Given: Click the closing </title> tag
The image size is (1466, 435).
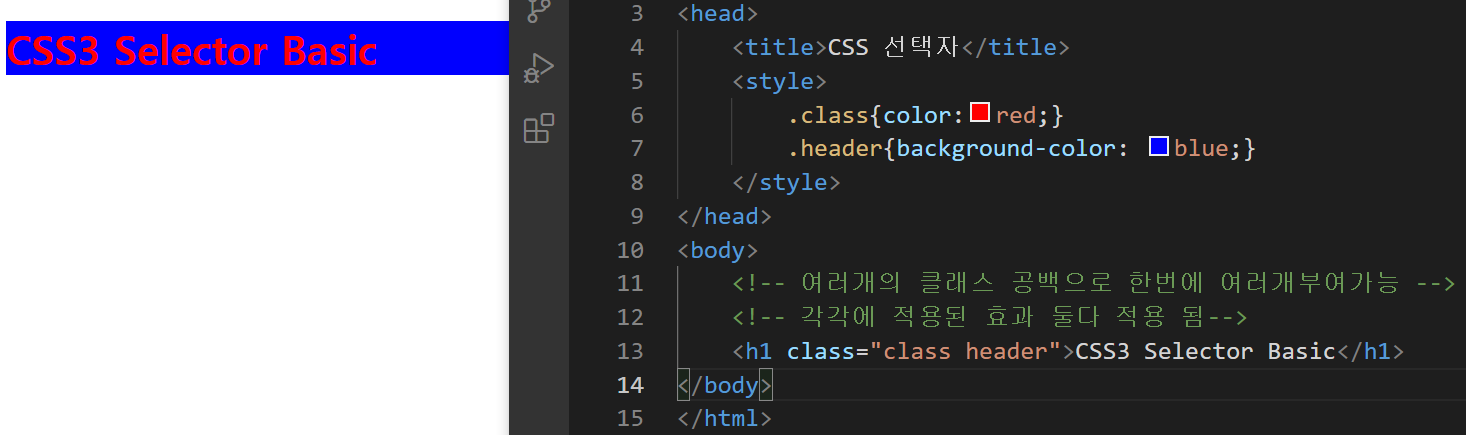Looking at the screenshot, I should 1015,47.
